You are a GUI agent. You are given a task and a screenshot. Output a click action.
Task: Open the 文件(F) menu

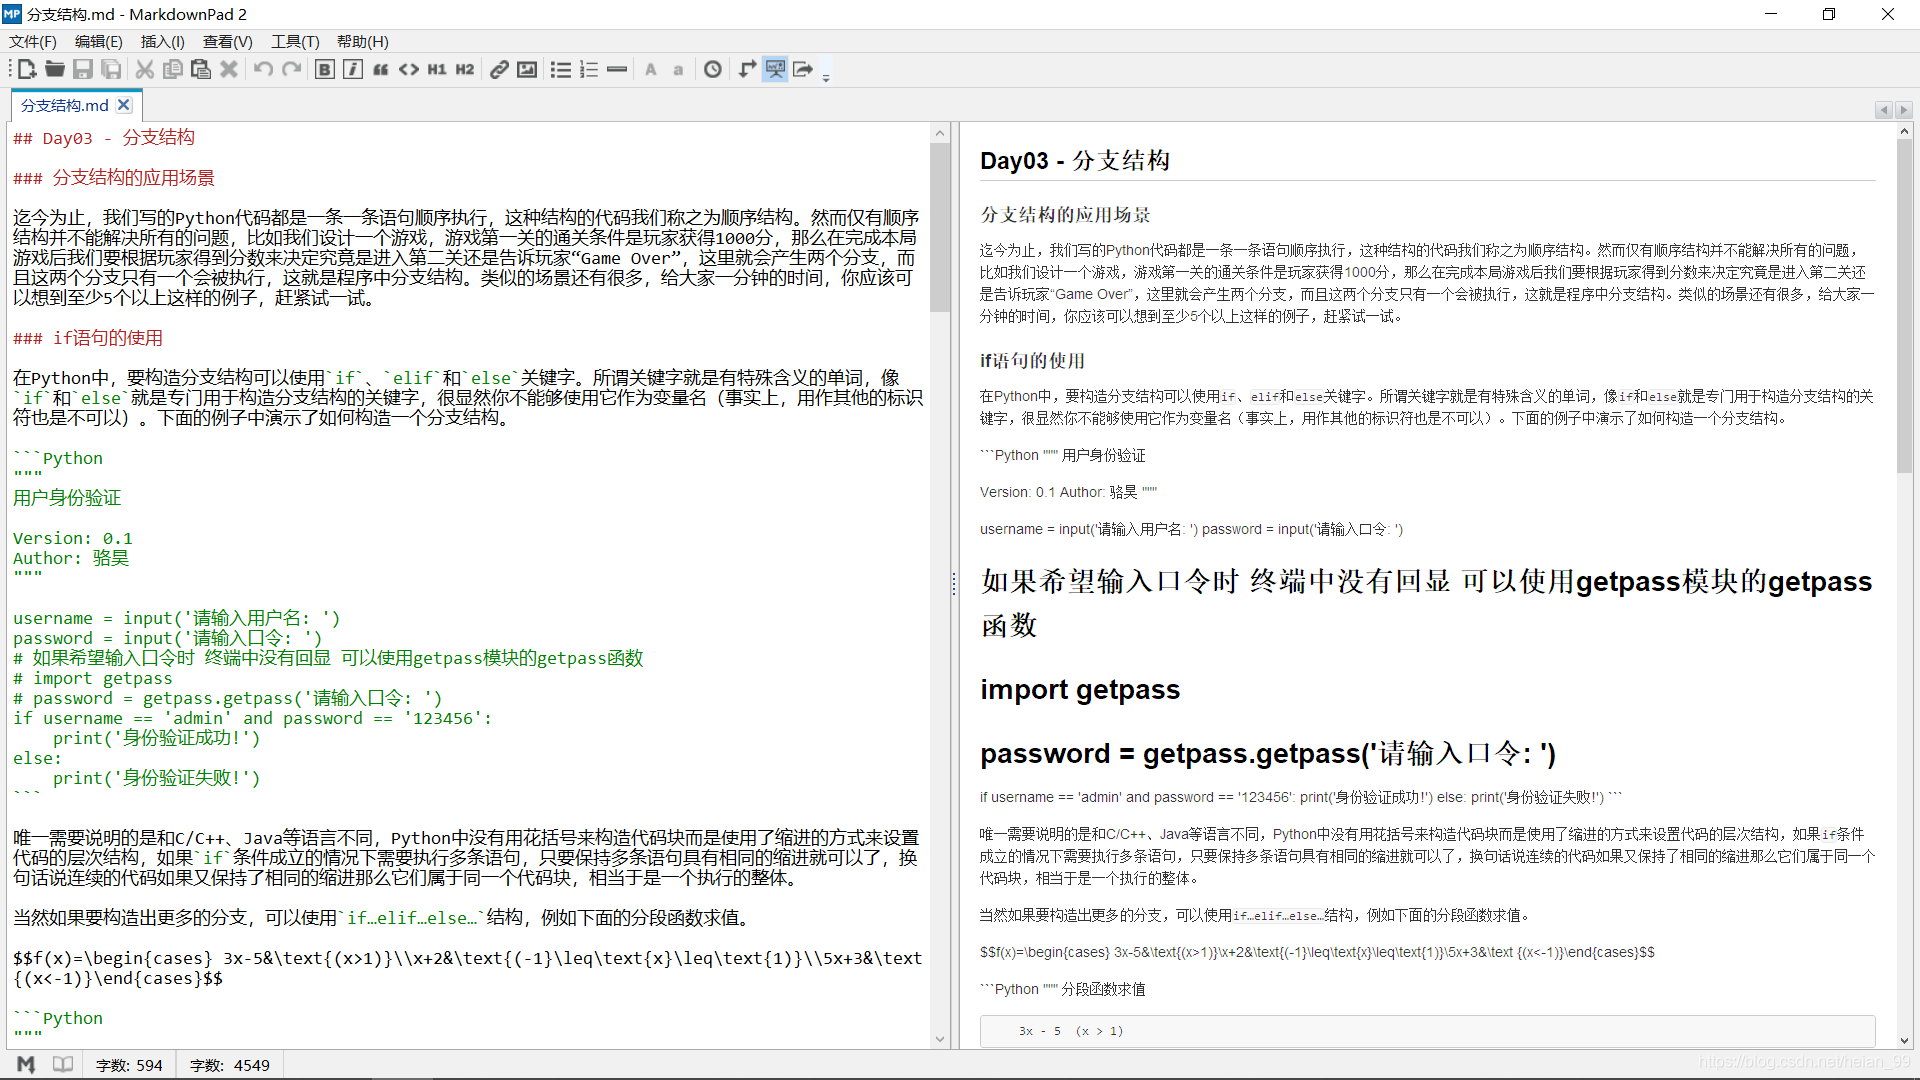(33, 41)
